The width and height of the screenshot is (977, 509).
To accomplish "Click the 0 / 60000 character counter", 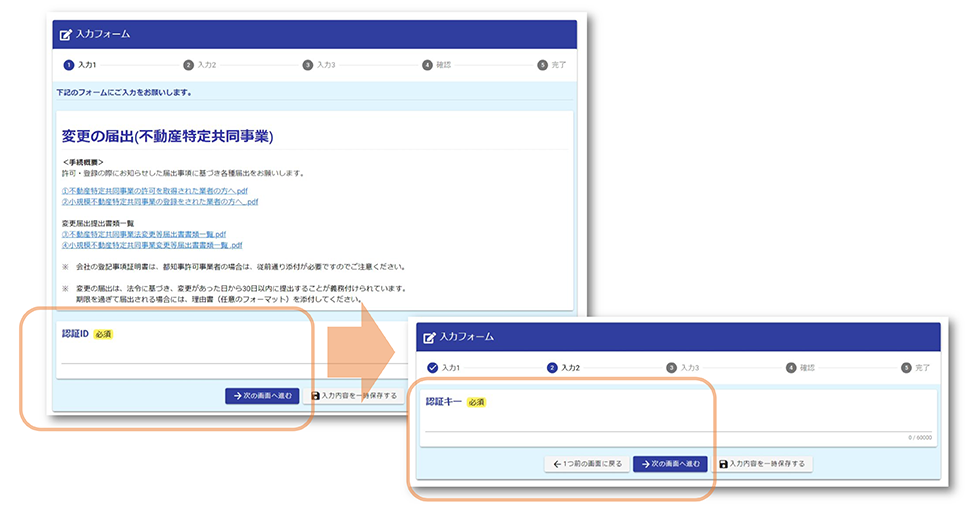I will 920,438.
